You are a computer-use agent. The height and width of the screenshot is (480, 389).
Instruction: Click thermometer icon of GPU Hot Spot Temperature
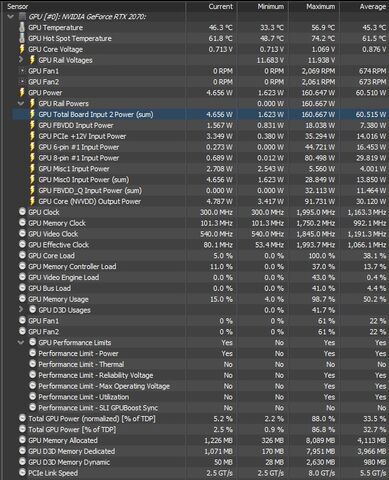click(x=22, y=38)
